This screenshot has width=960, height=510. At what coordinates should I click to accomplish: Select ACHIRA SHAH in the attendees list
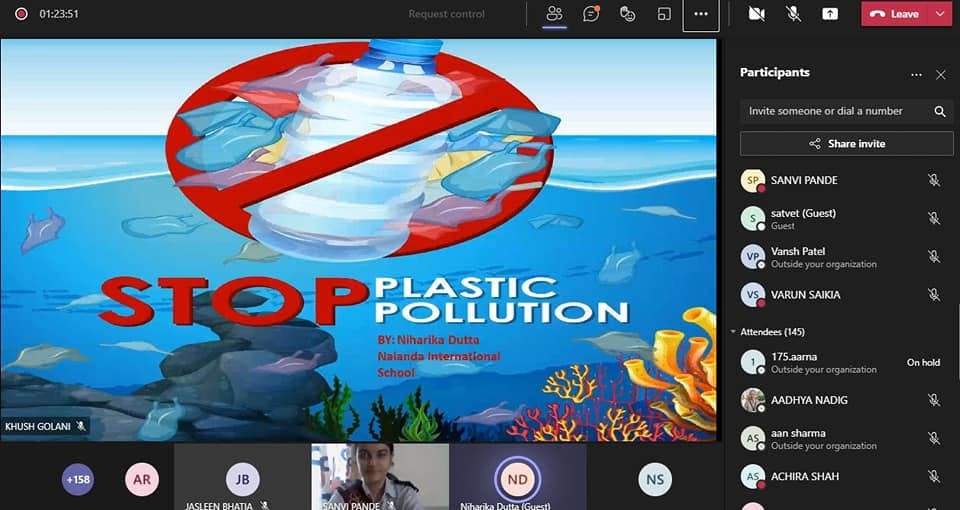(846, 476)
